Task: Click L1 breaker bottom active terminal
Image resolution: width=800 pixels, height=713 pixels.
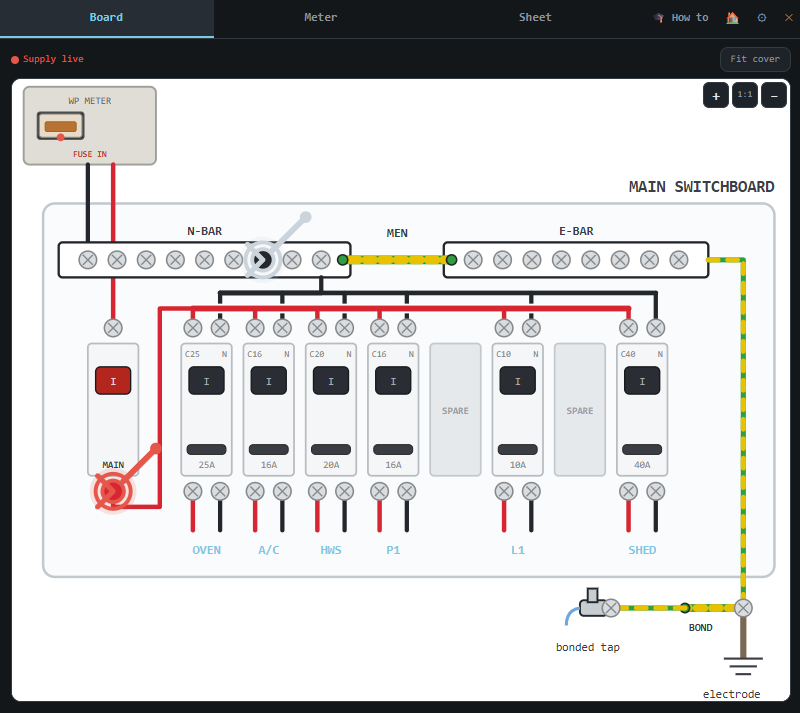Action: [x=504, y=491]
